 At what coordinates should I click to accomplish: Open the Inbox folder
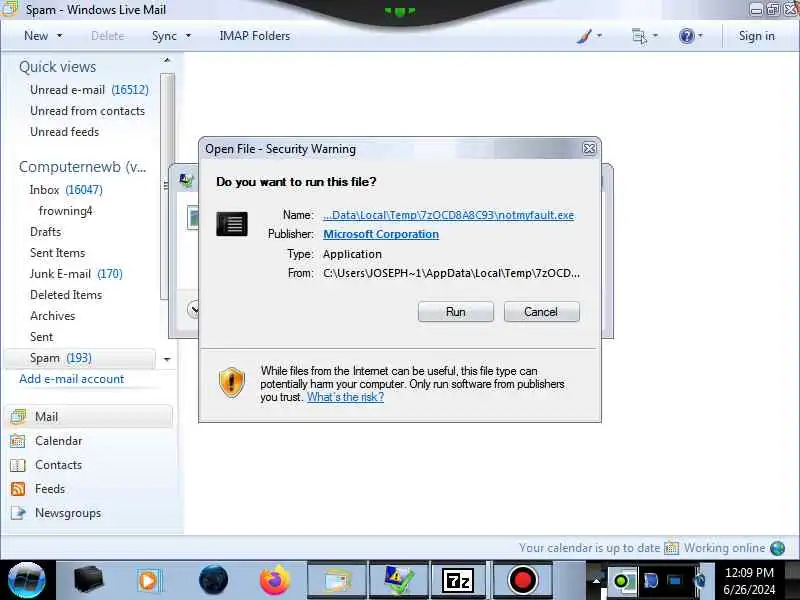[x=66, y=190]
